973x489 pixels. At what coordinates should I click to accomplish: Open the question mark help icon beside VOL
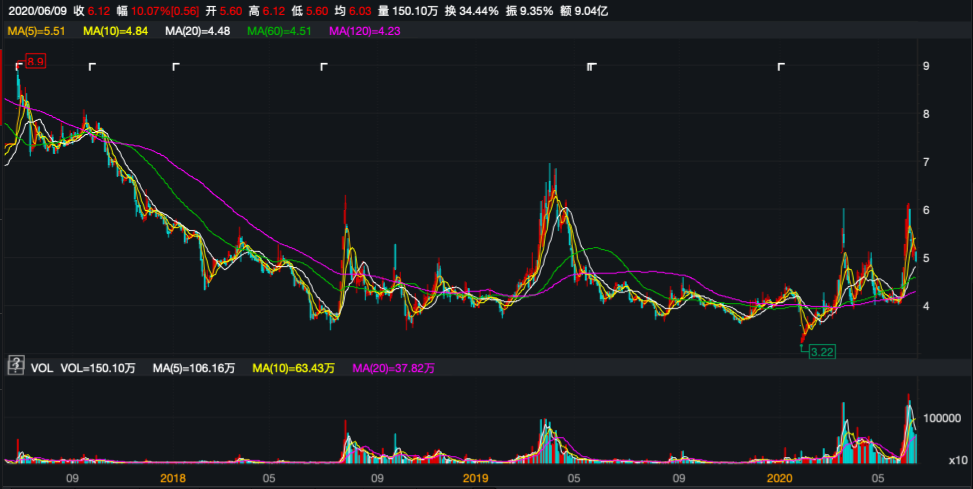16,366
